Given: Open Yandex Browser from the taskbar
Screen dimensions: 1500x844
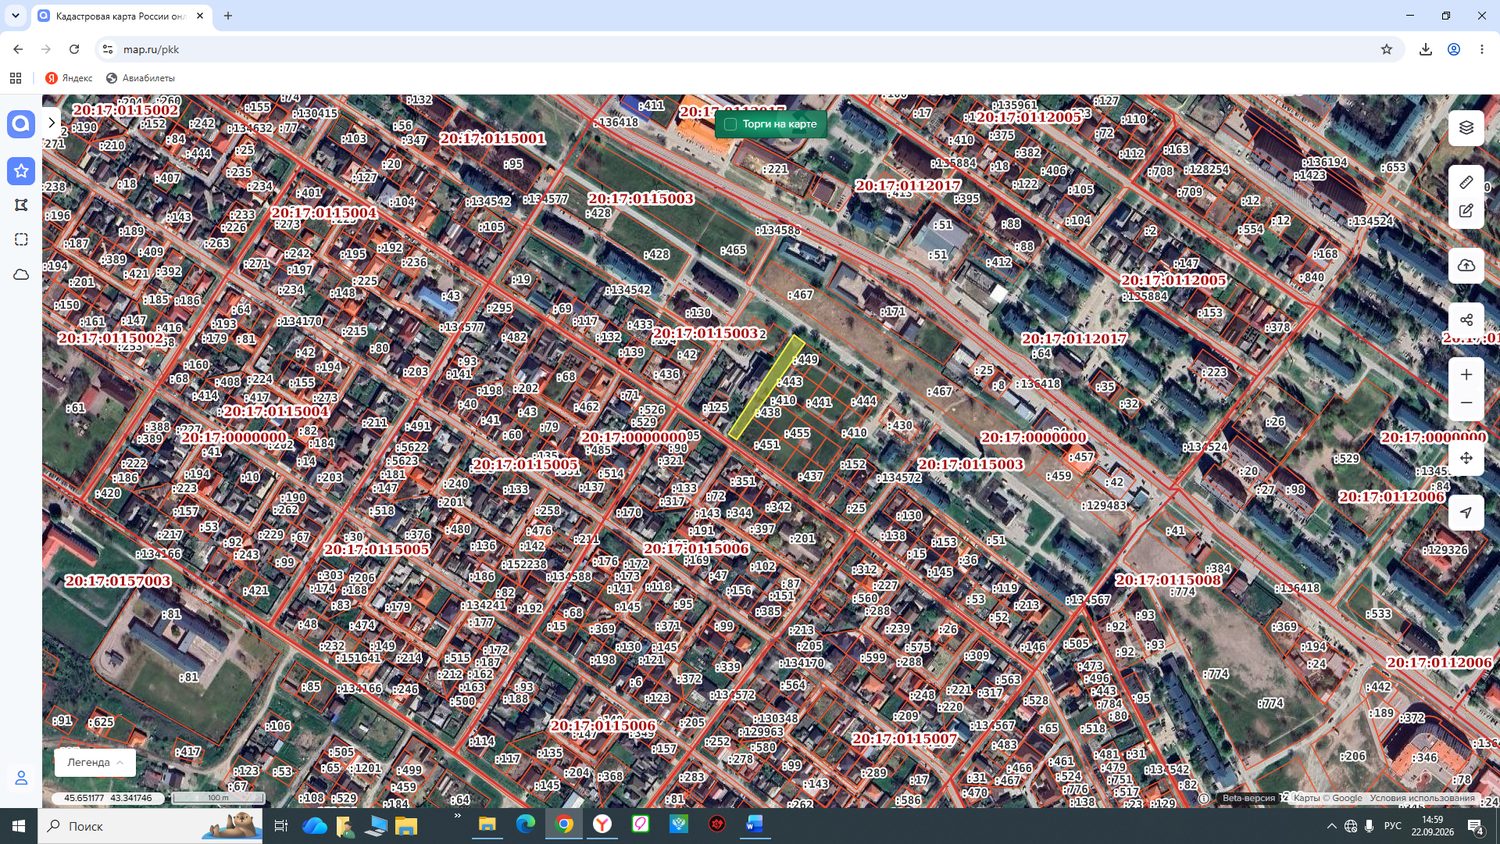Looking at the screenshot, I should 602,825.
